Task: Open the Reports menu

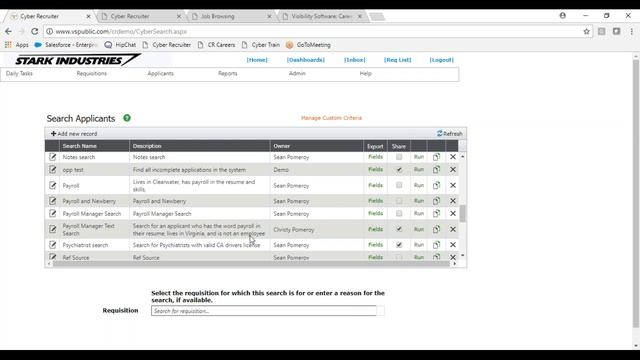Action: 227,73
